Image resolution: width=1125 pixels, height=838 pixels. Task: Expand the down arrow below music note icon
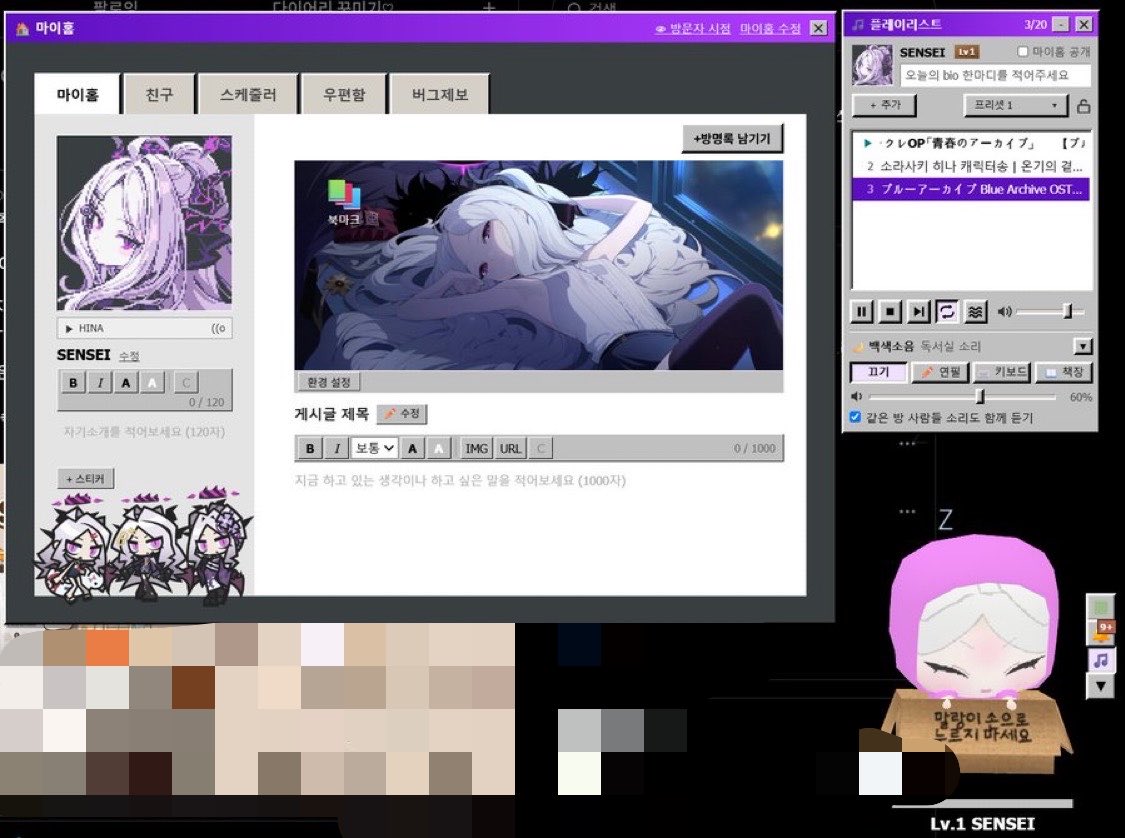(x=1101, y=687)
